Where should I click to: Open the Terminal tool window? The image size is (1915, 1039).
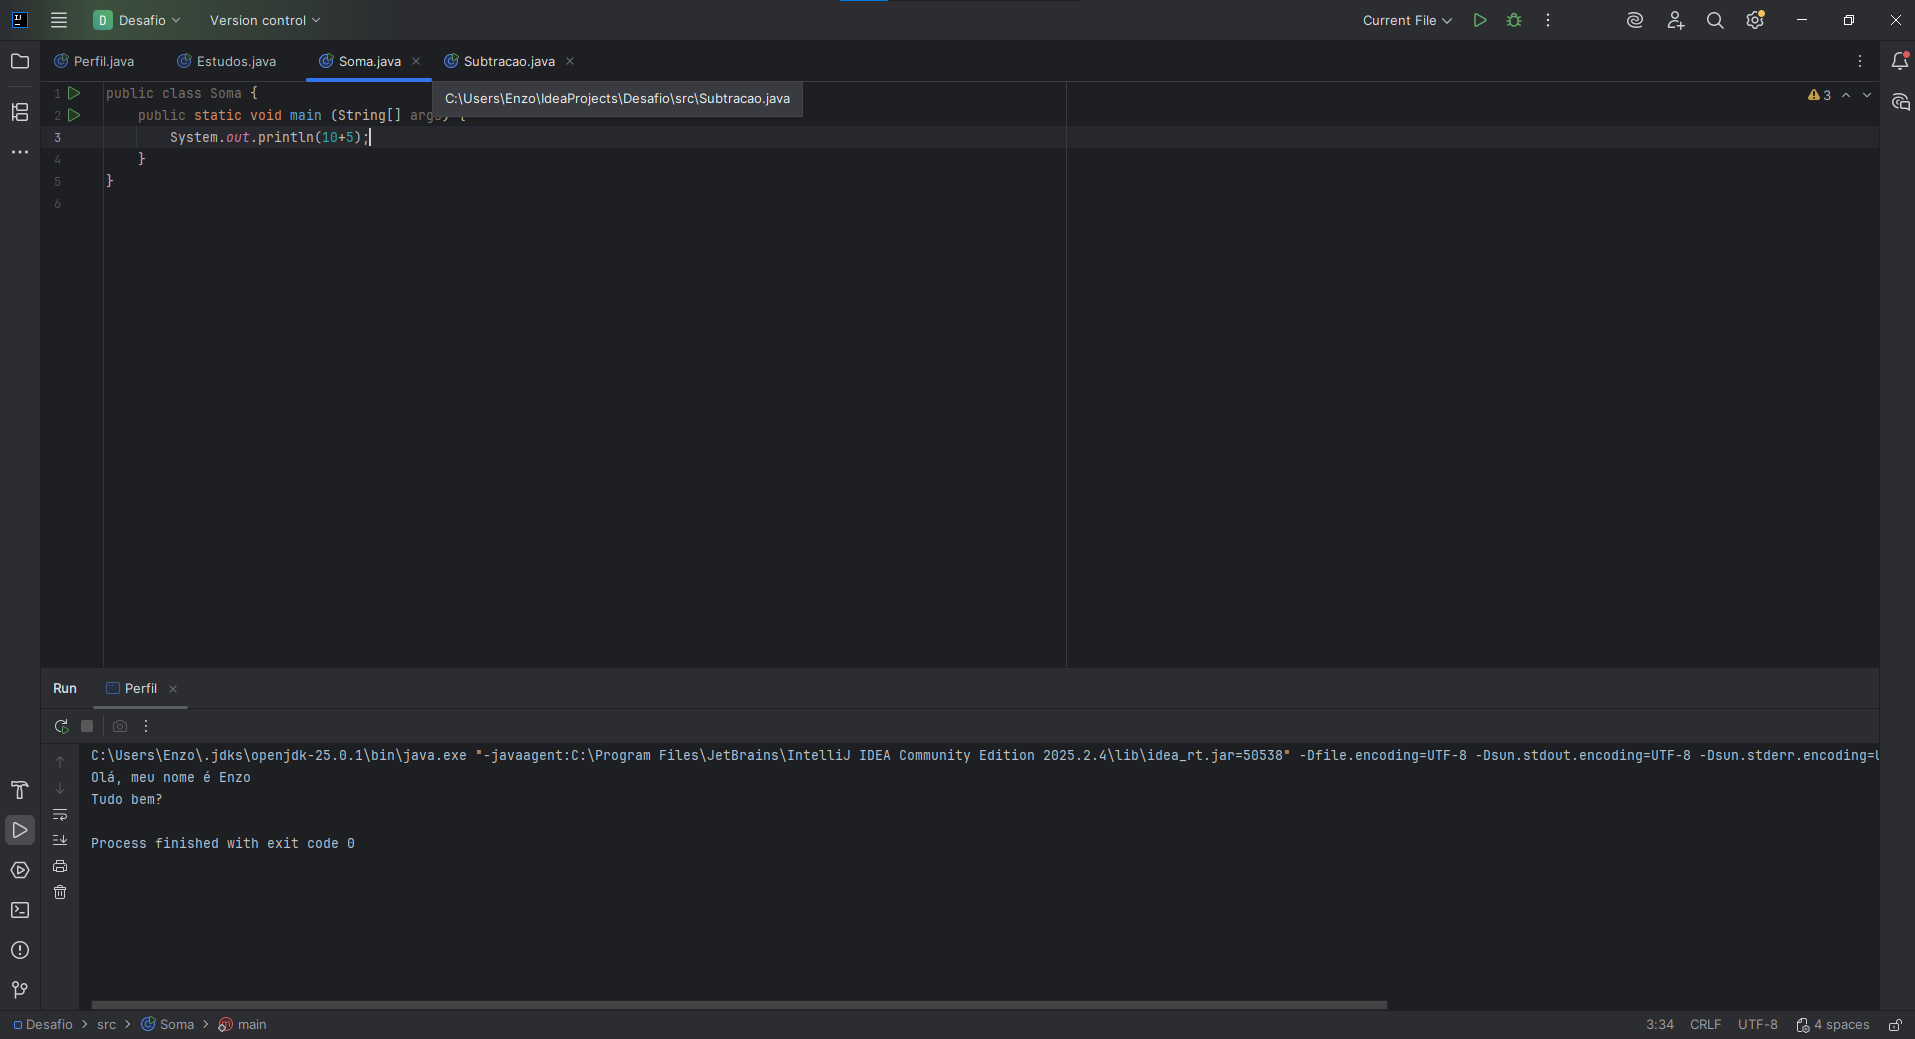click(20, 910)
